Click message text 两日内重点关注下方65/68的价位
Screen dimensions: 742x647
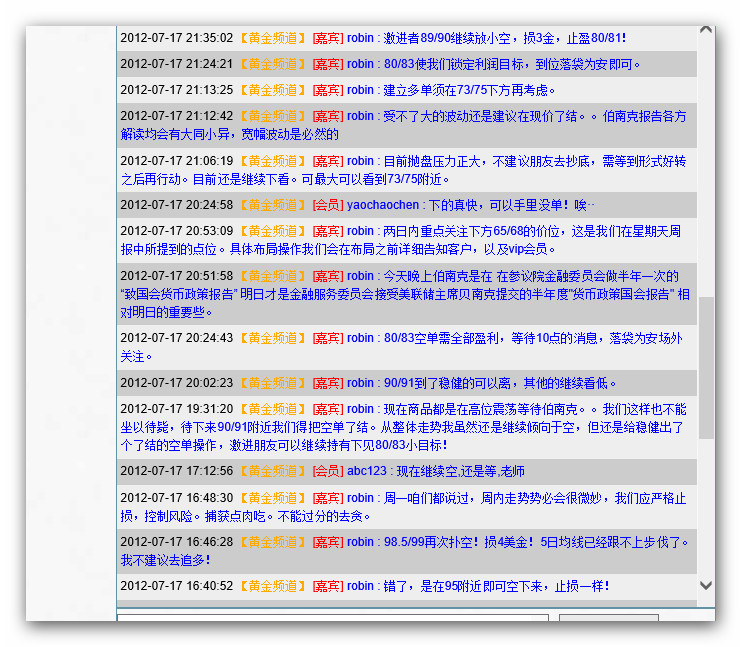(x=471, y=231)
